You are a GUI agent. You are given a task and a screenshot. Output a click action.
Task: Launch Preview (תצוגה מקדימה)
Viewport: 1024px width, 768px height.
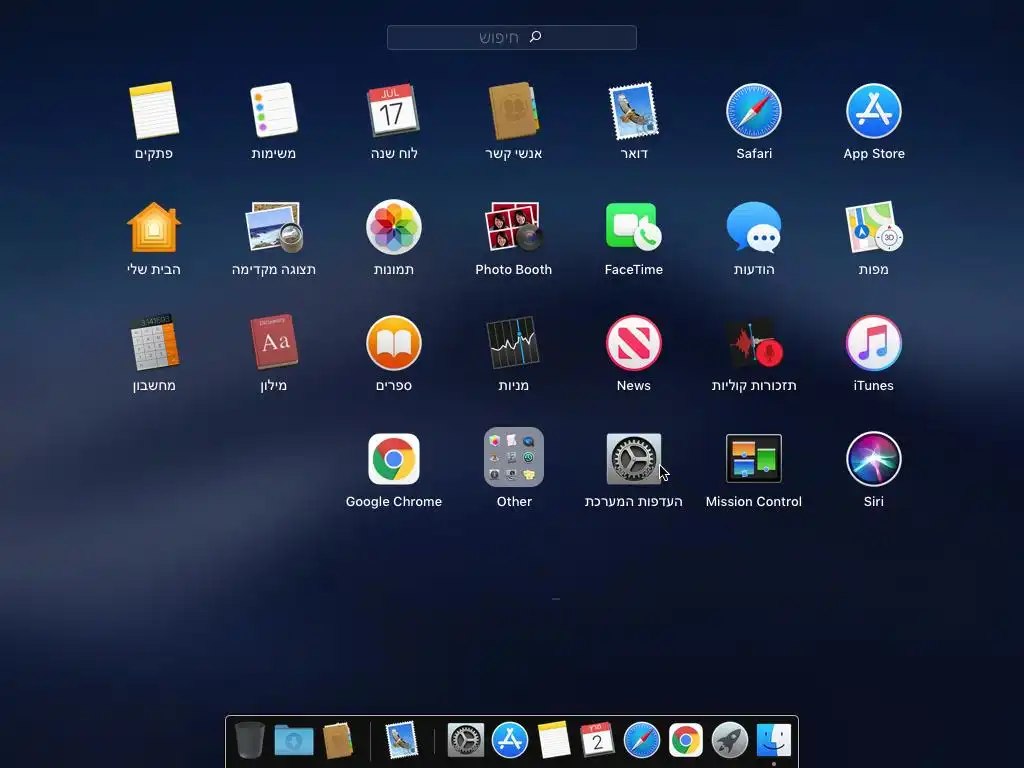[274, 227]
